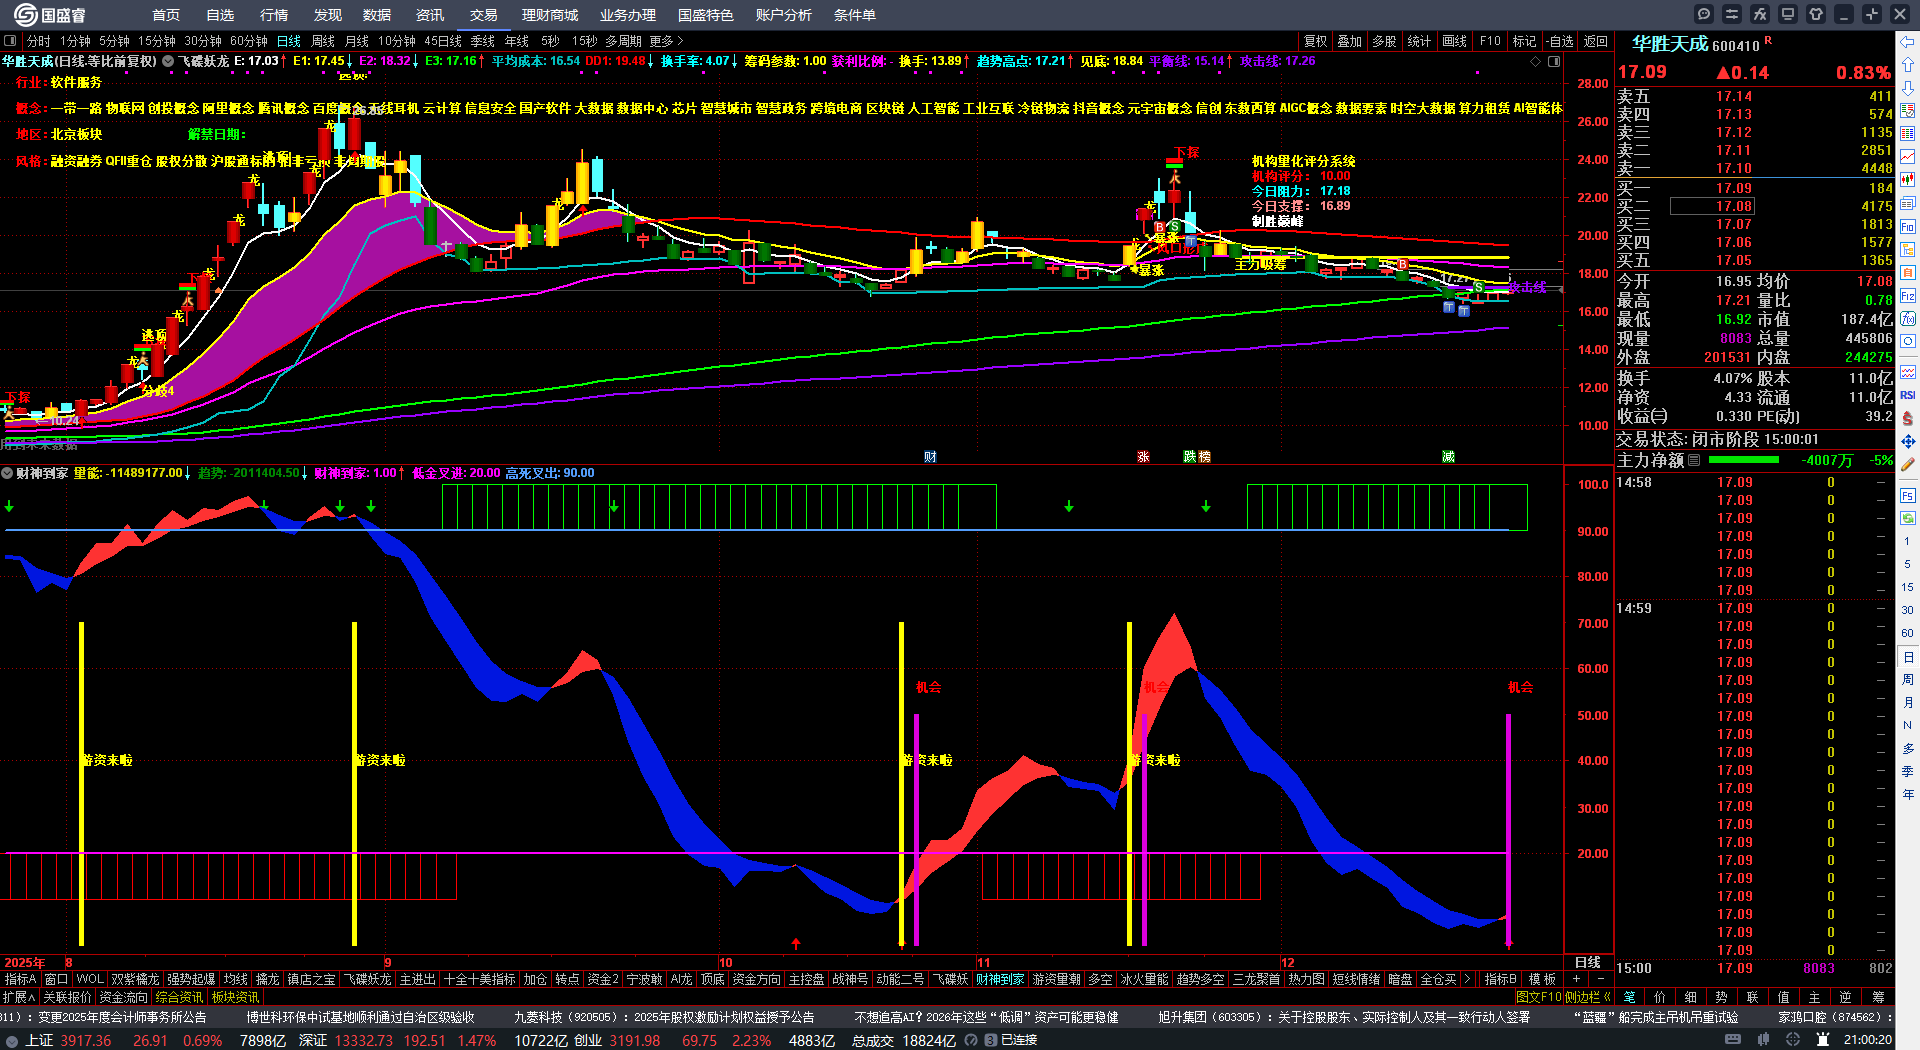
Task: Click the panel layout icon above price axis
Action: [x=1554, y=61]
